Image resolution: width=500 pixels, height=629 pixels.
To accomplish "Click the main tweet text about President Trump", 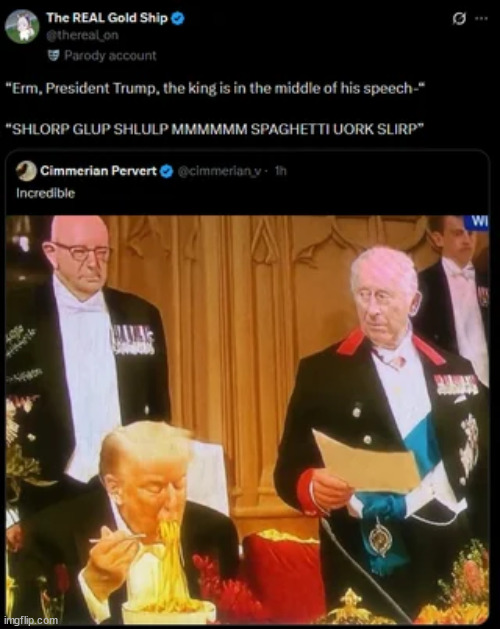I will click(x=215, y=88).
